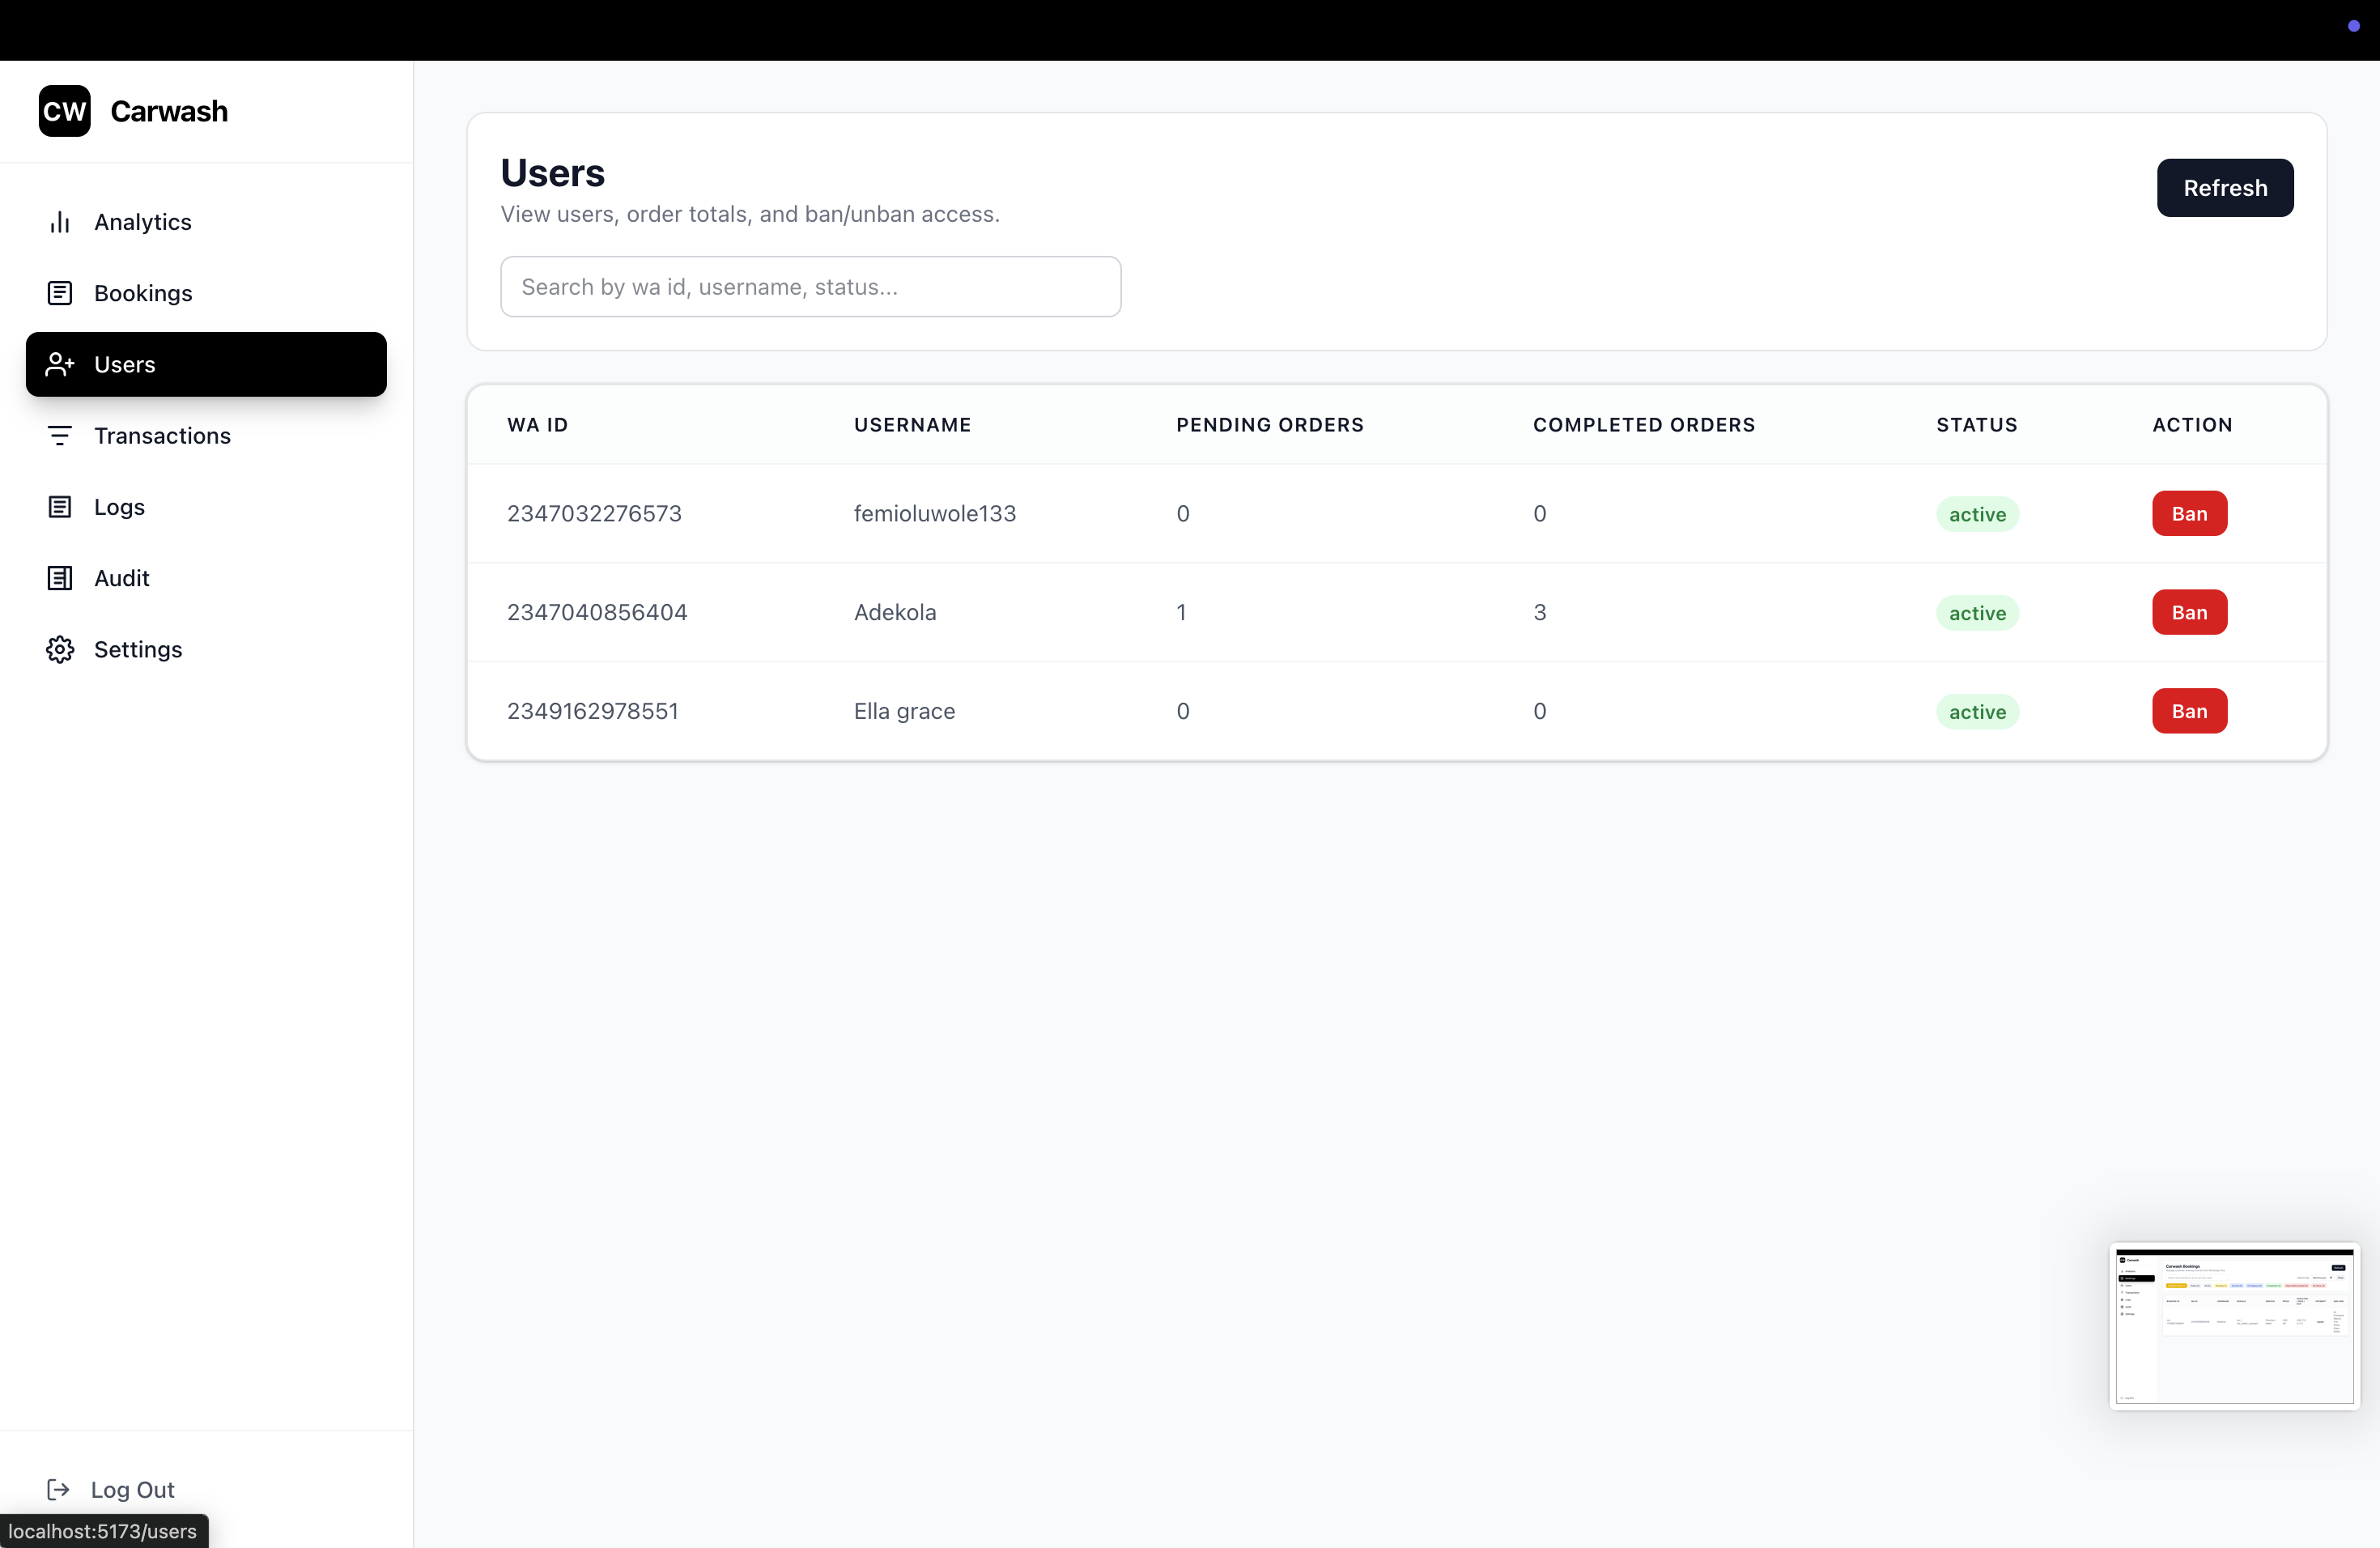Image resolution: width=2380 pixels, height=1548 pixels.
Task: Click Adekola's active status badge
Action: pos(1976,613)
